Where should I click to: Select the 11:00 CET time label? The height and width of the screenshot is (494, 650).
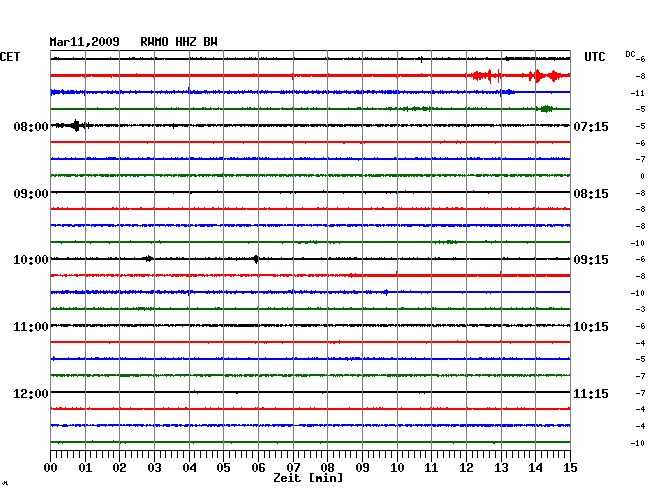(31, 327)
